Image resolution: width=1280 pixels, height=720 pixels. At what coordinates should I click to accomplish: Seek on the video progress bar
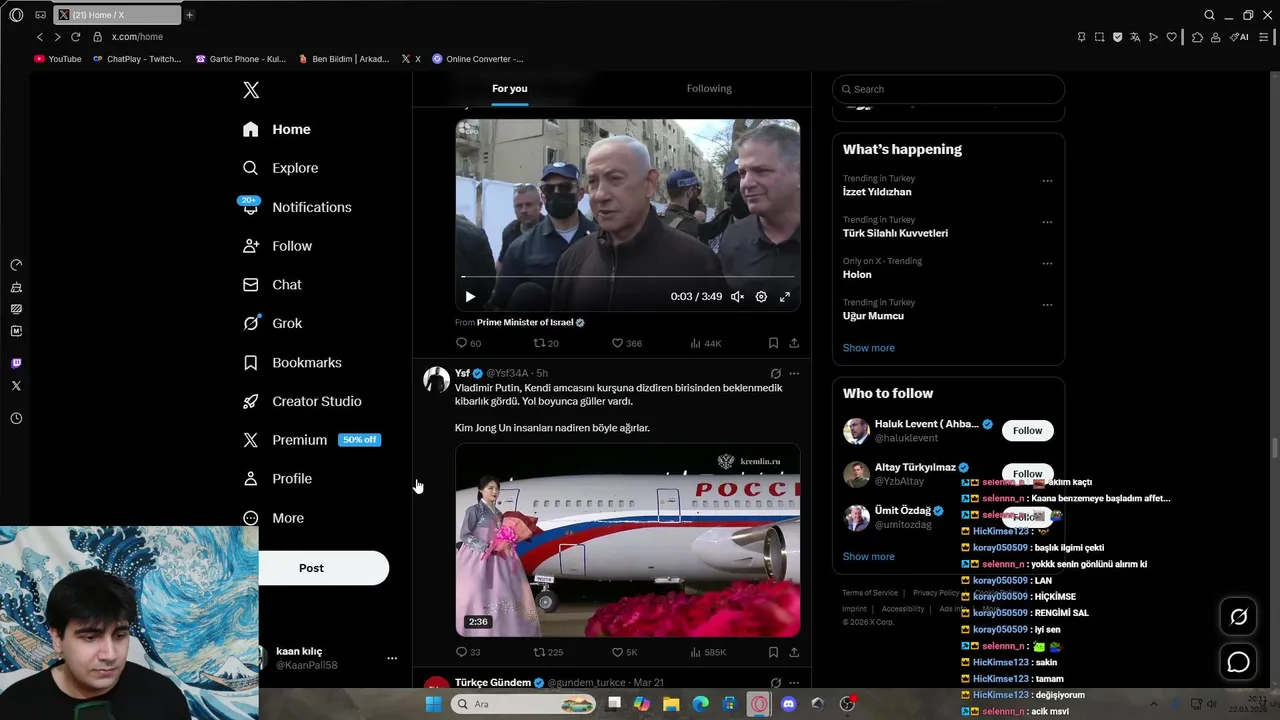pyautogui.click(x=627, y=276)
